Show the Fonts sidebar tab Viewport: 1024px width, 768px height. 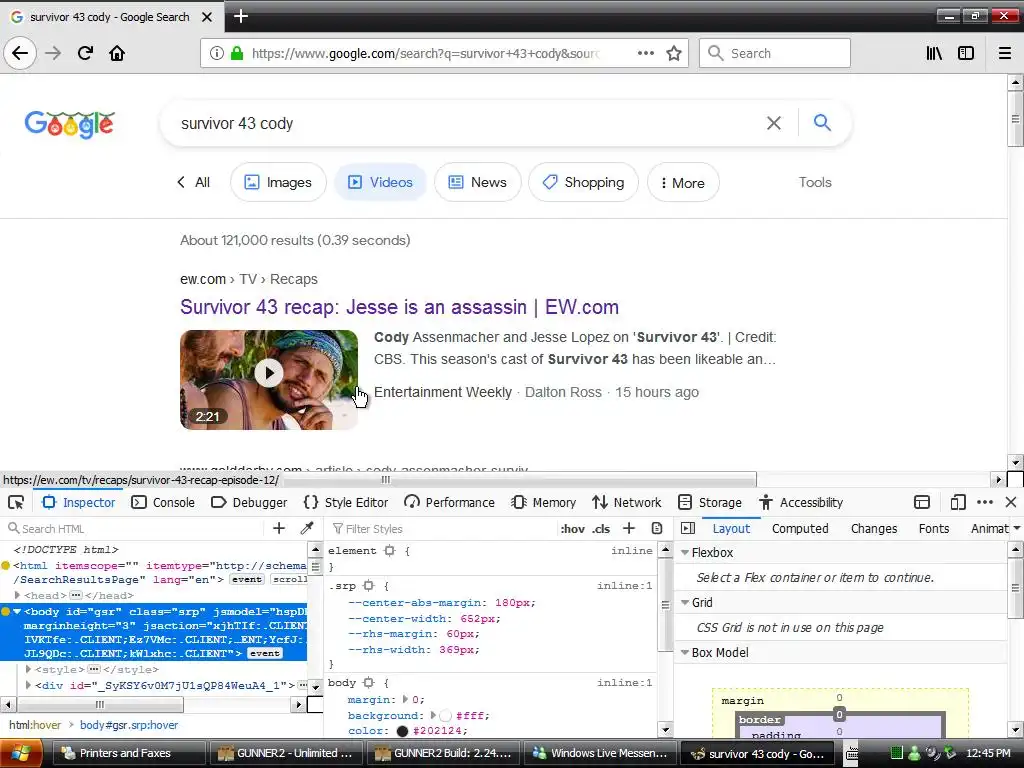tap(934, 528)
